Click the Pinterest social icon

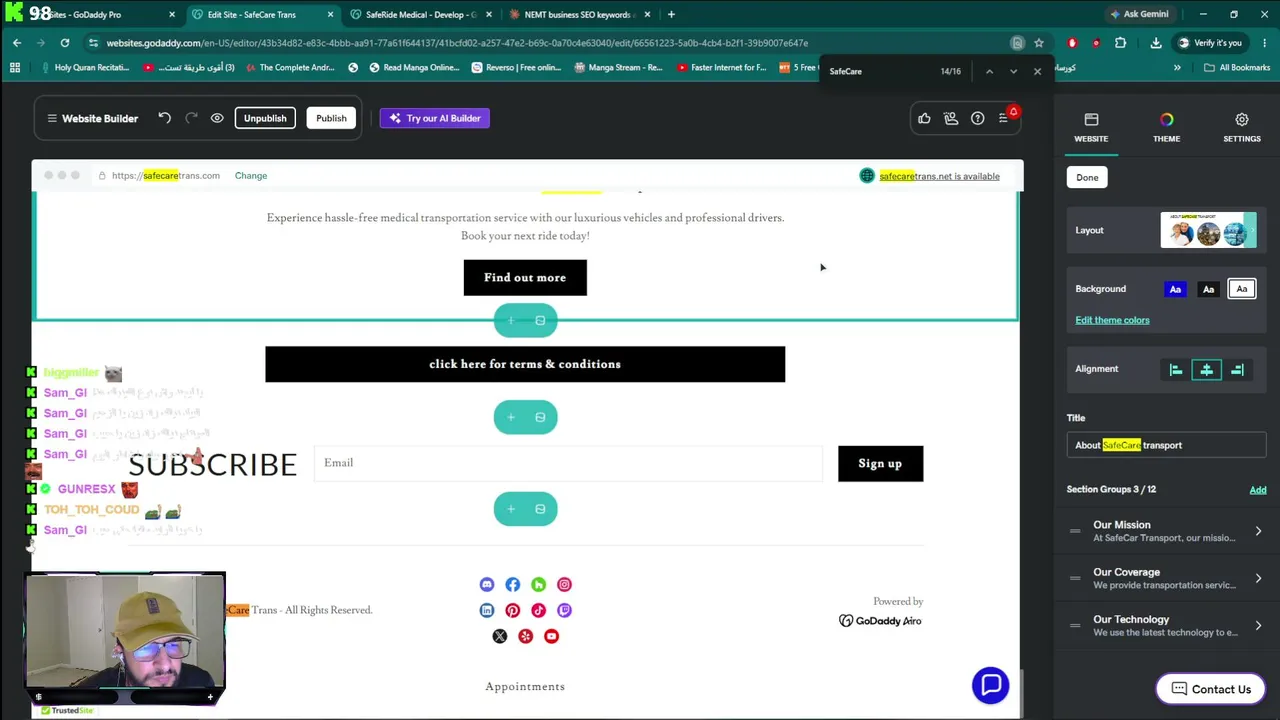coord(513,610)
